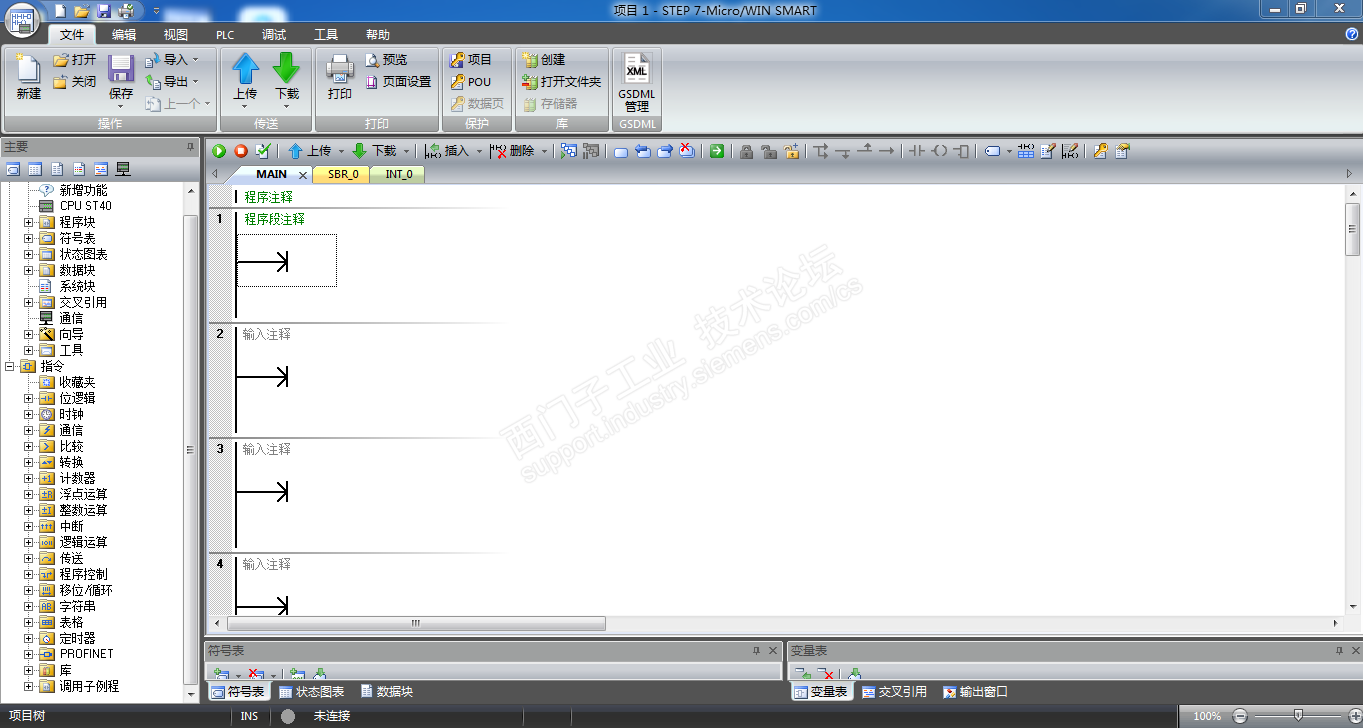Click 打开文件夹 in the 库 group
This screenshot has width=1363, height=728.
(x=562, y=82)
